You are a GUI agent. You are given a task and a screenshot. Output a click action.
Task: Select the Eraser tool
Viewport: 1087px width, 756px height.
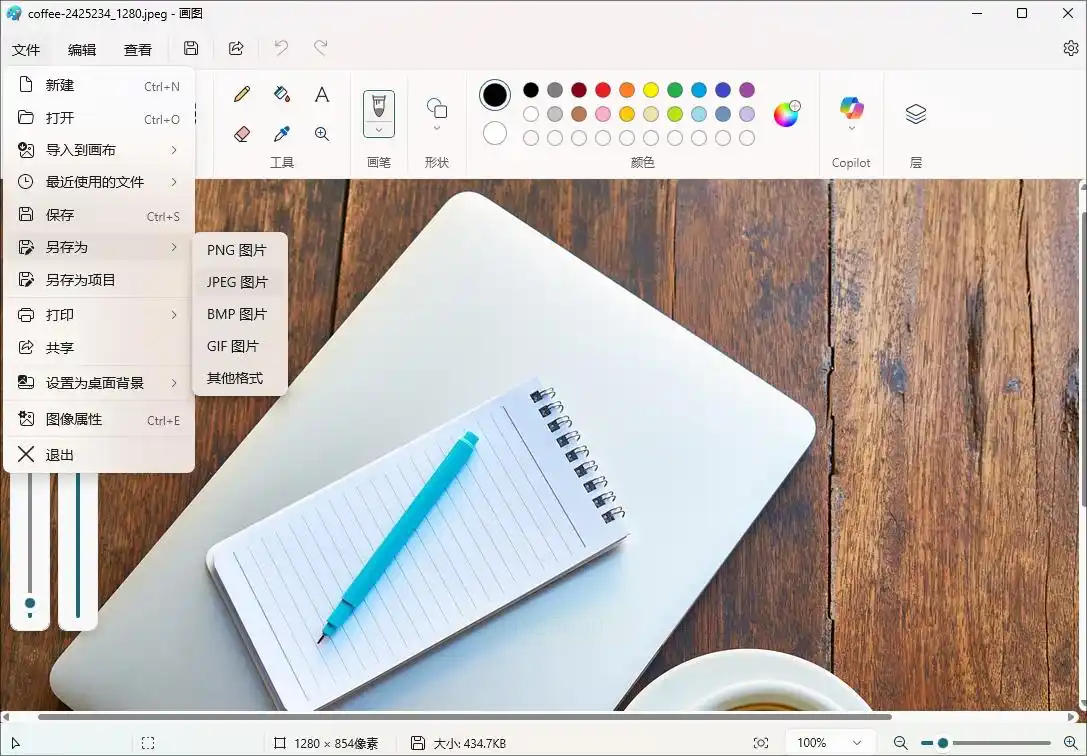coord(242,134)
